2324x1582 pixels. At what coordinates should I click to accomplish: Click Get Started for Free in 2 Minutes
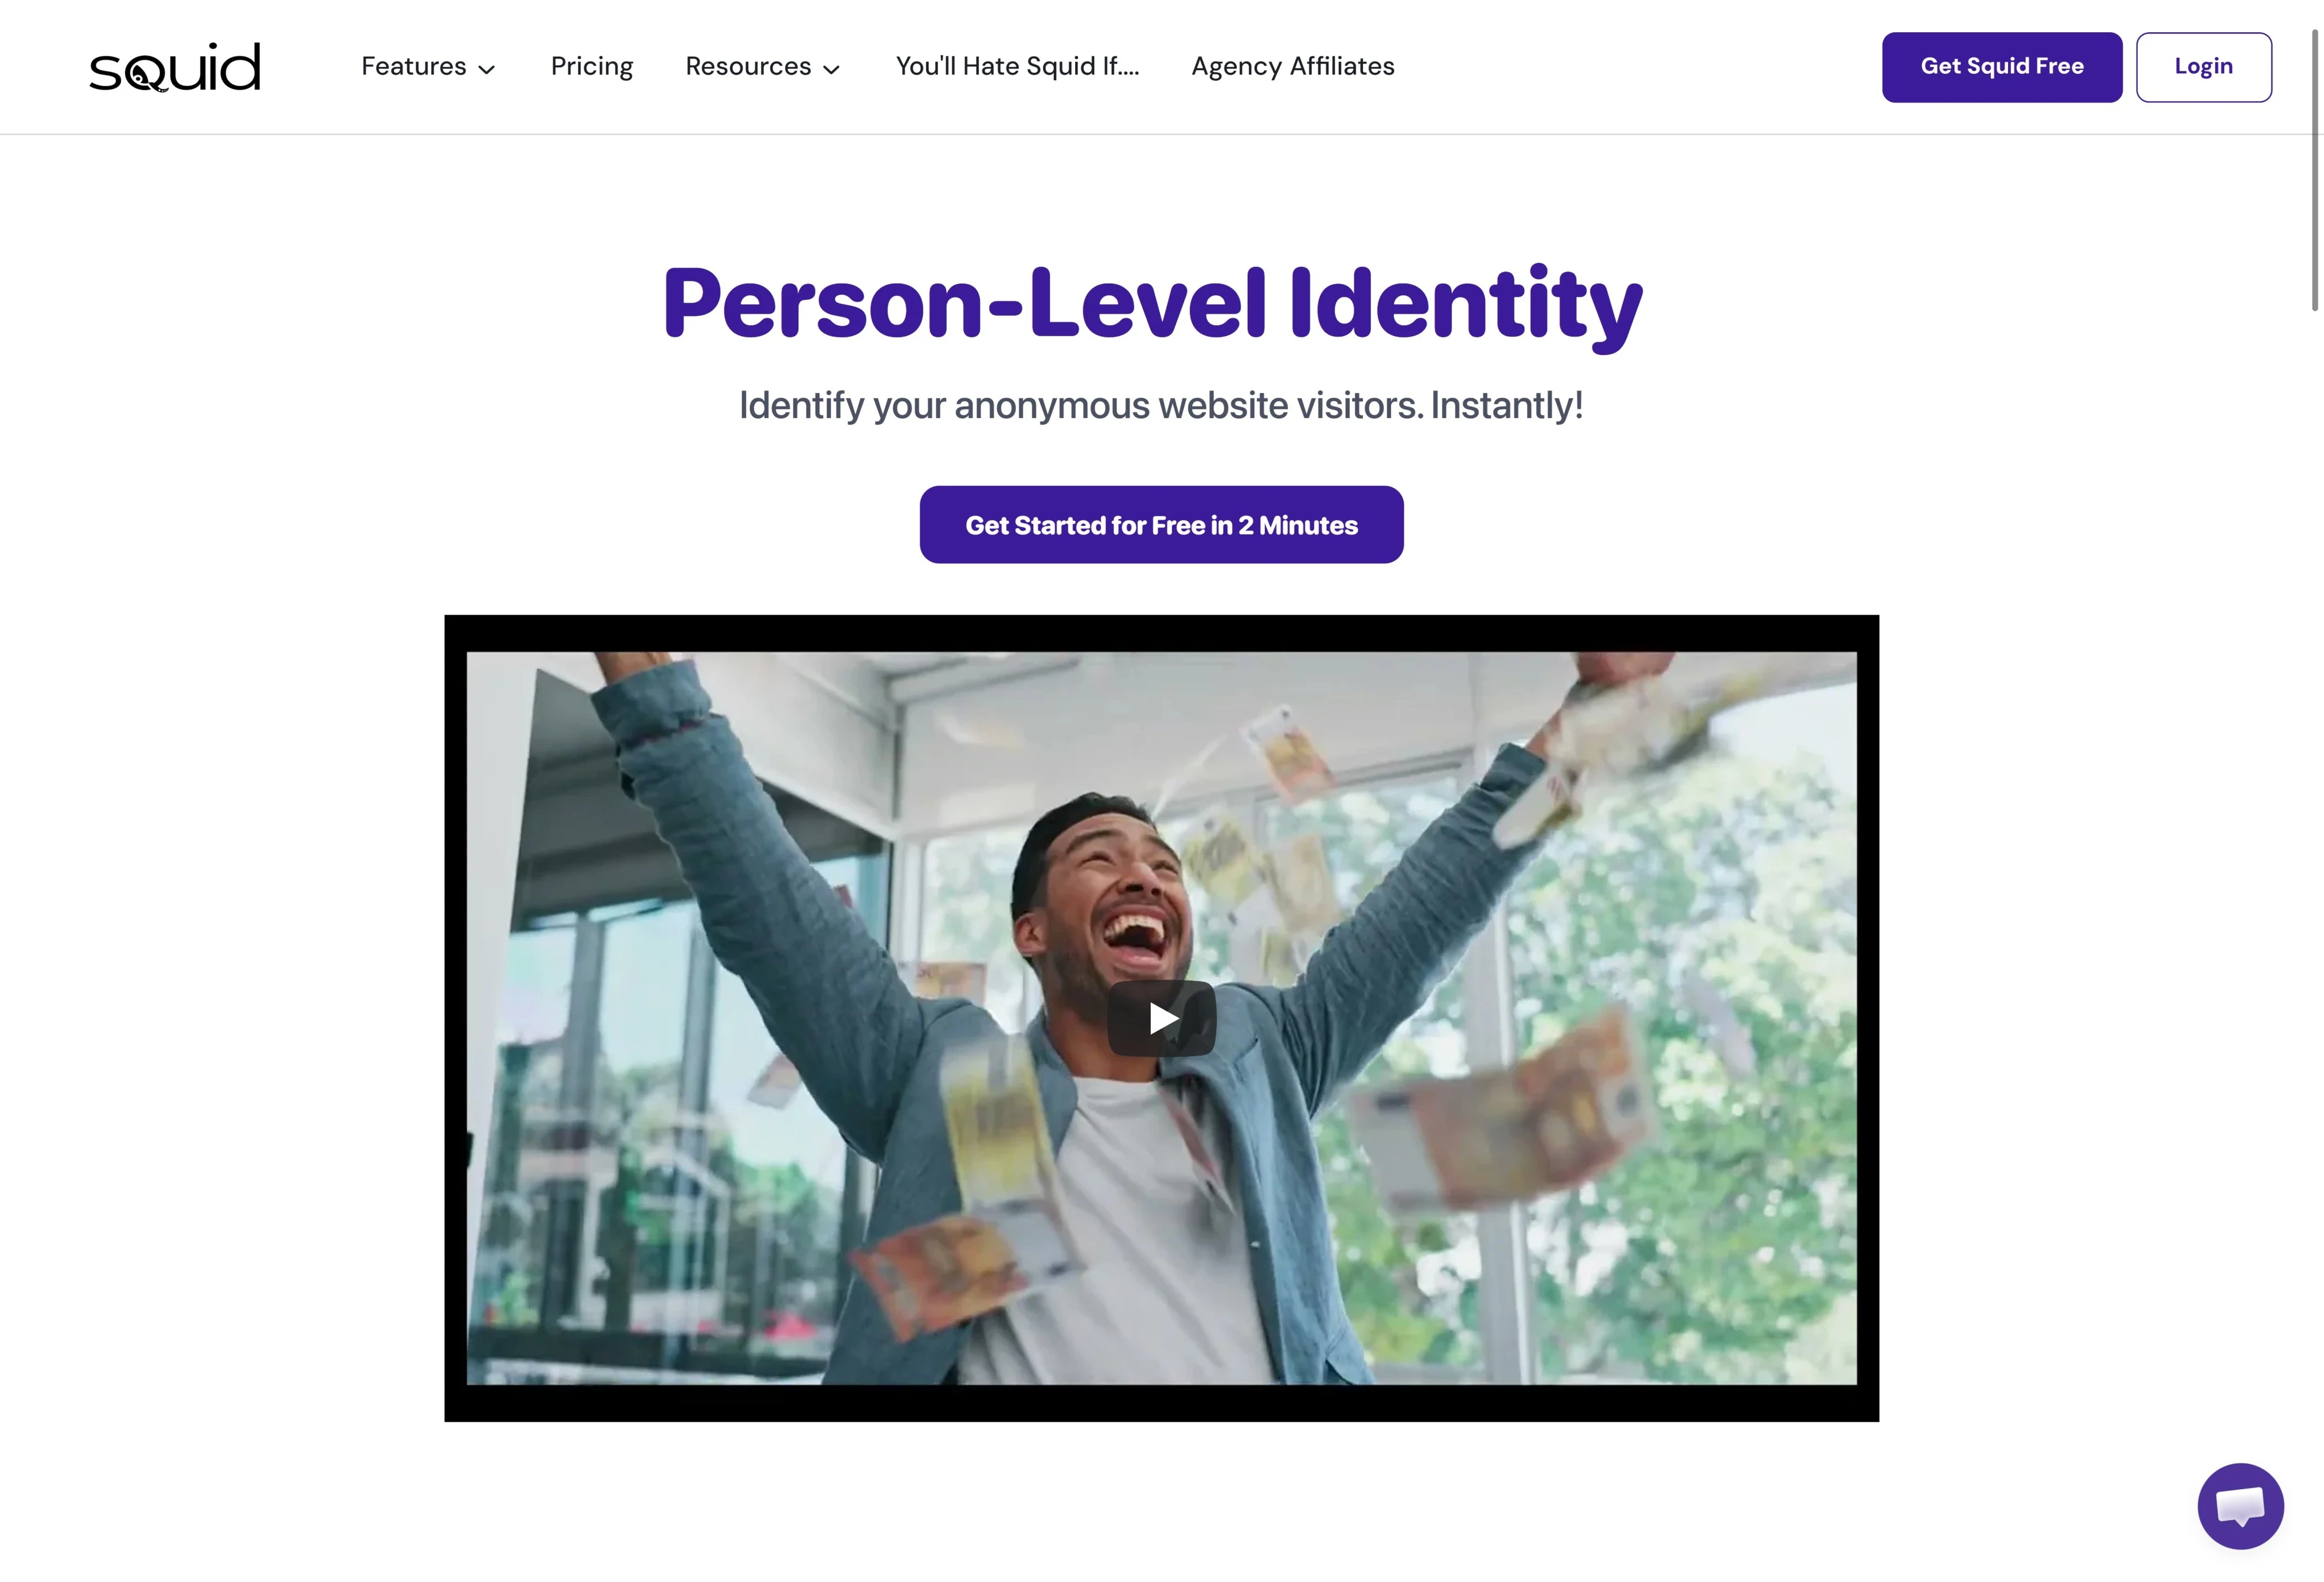point(1161,525)
